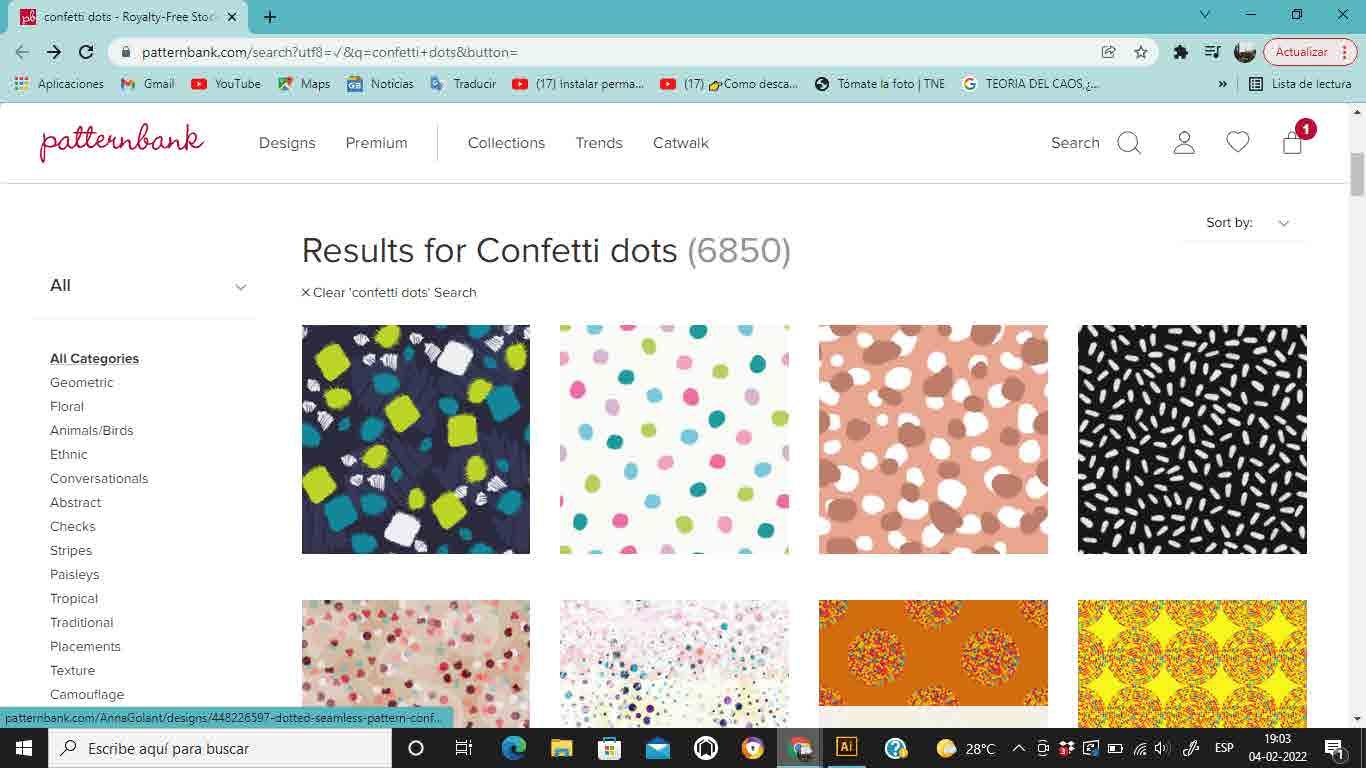Filter results by Conversationals category
Viewport: 1366px width, 768px height.
click(99, 479)
